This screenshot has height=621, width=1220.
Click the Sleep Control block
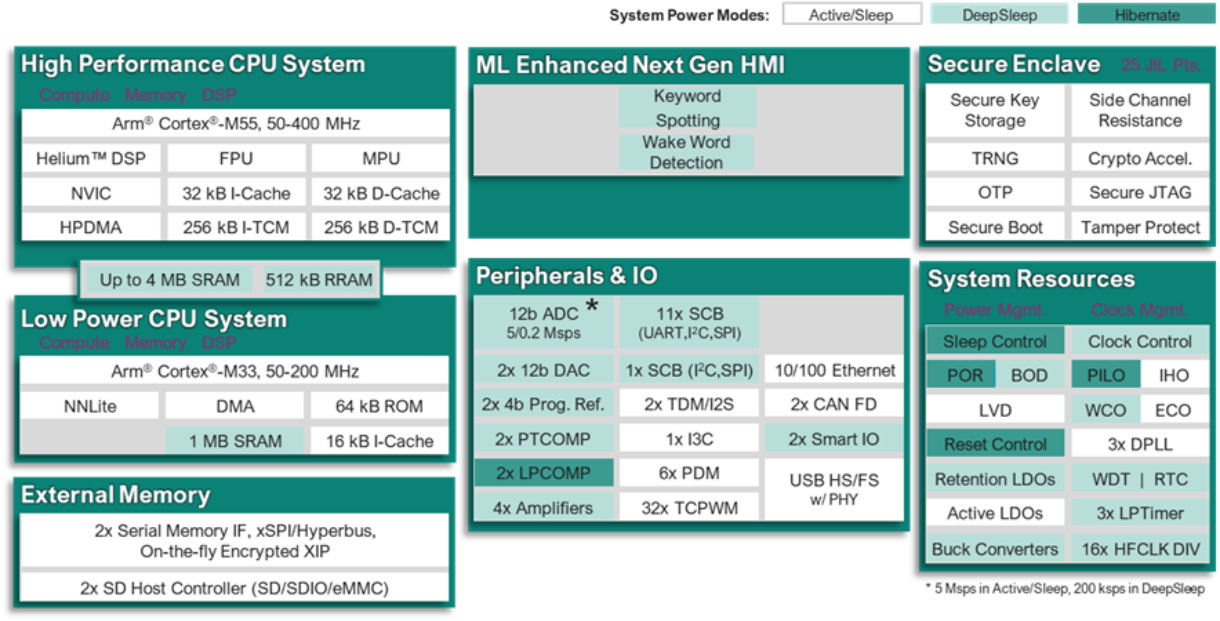coord(994,341)
